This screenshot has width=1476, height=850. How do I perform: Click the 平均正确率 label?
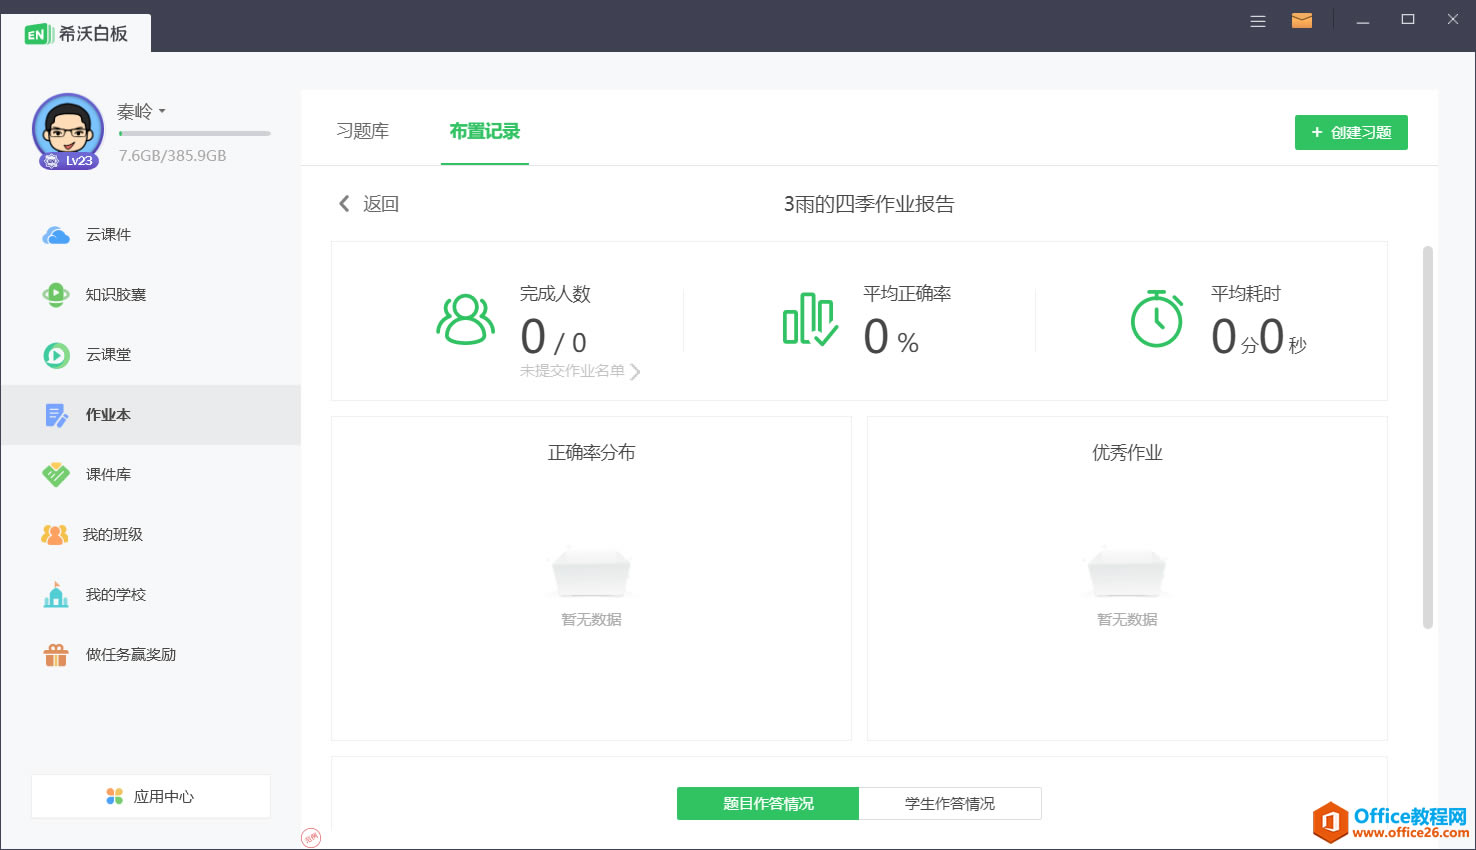click(907, 294)
